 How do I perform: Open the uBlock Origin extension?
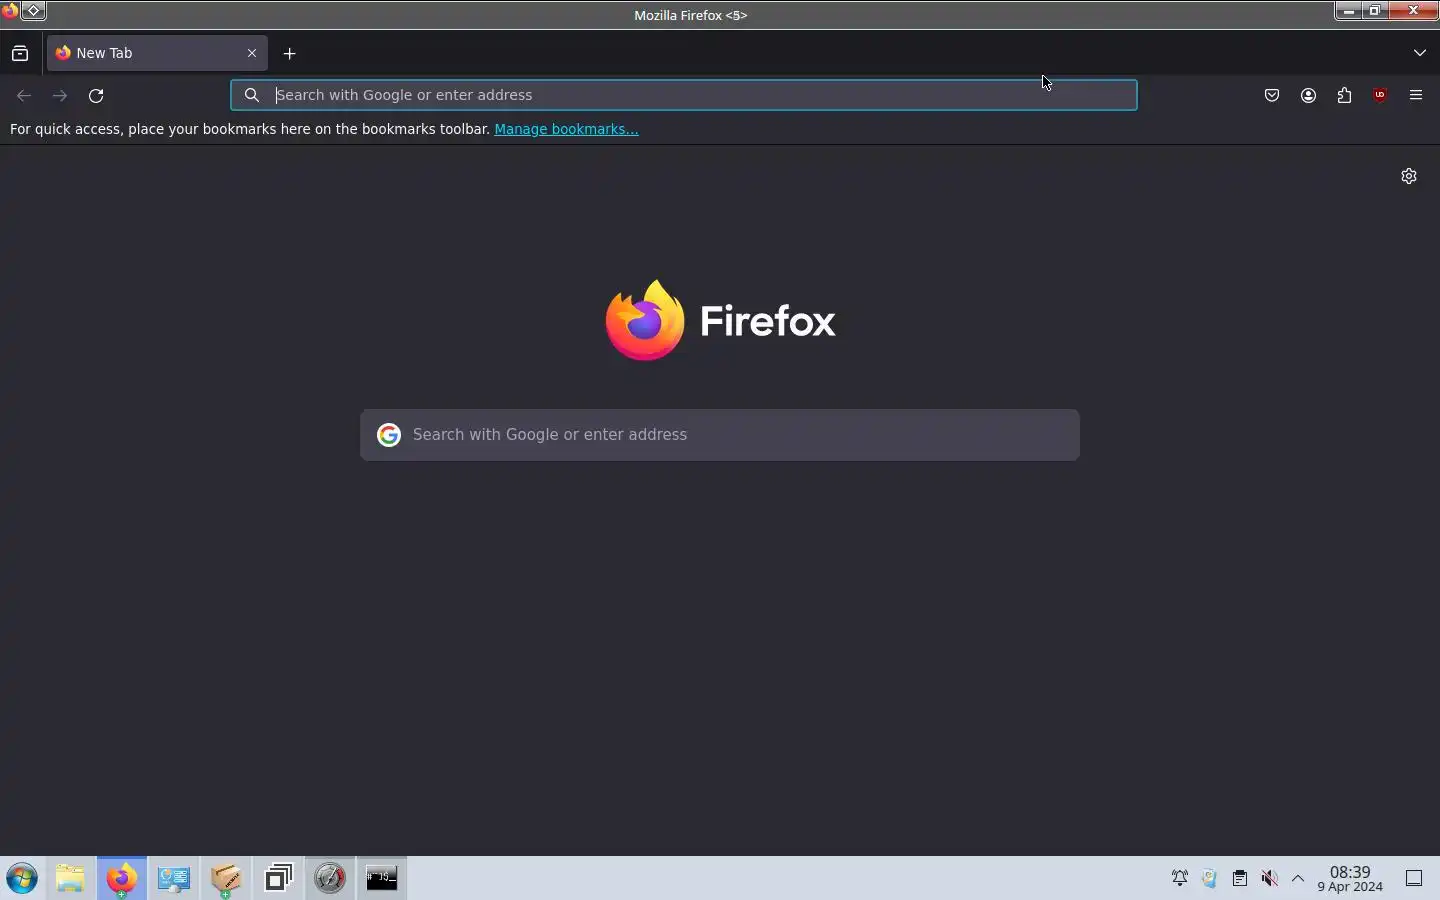click(1381, 96)
